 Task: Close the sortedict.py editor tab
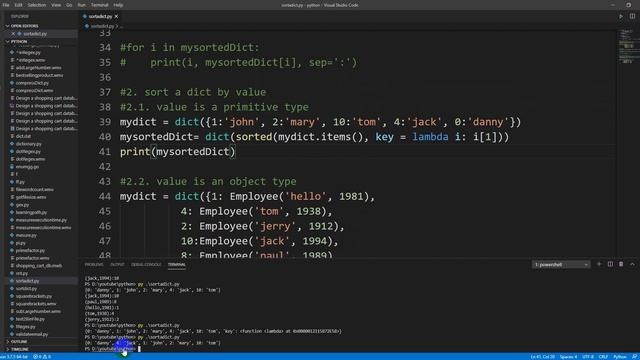coord(116,16)
